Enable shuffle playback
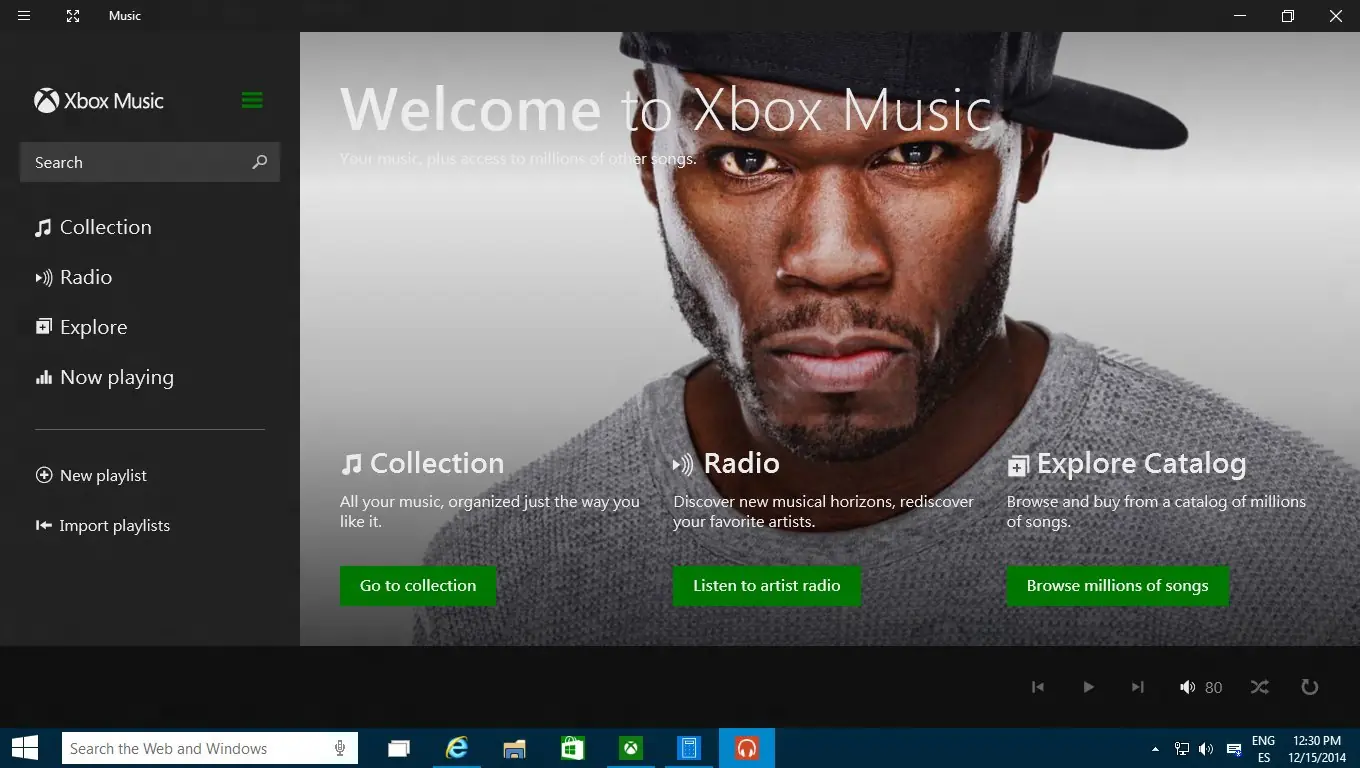 pos(1259,687)
